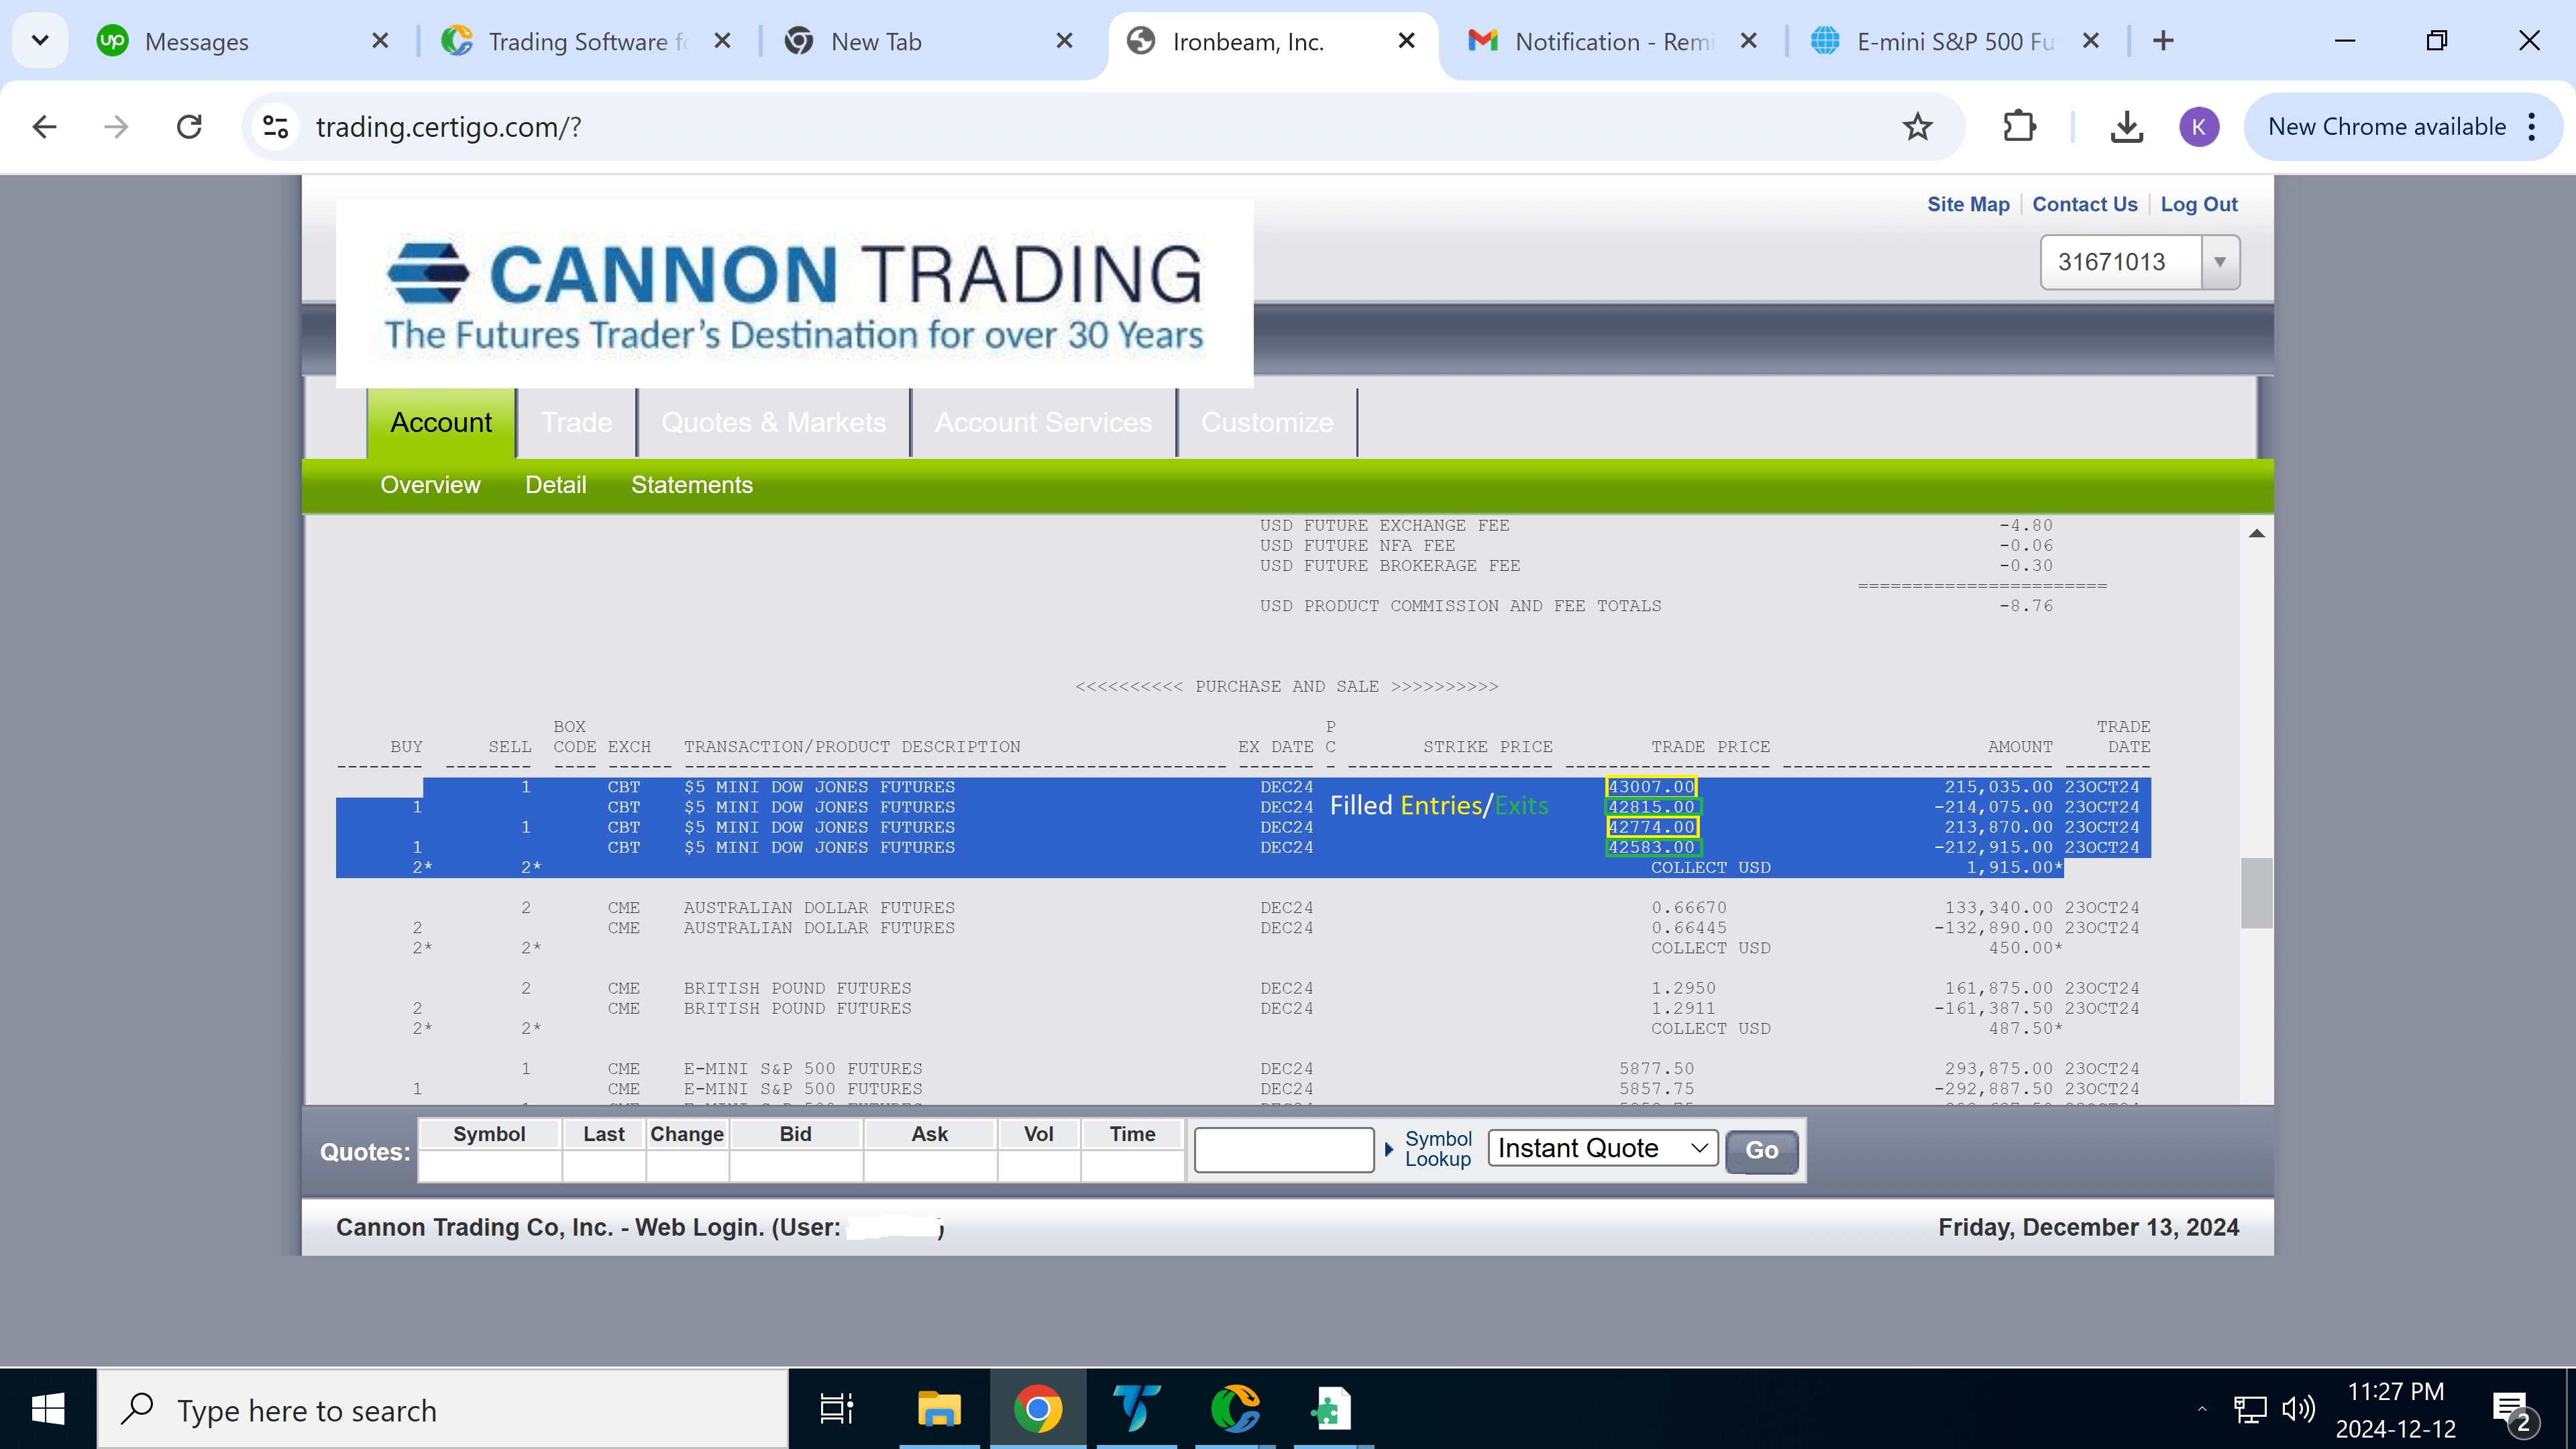Click the taskbar search box
2576x1449 pixels.
pyautogui.click(x=443, y=1410)
